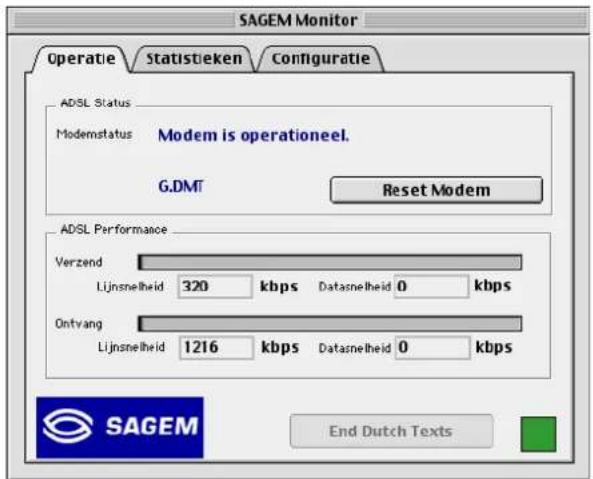Click the End Dutch Texts button
This screenshot has height=479, width=593.
[x=391, y=431]
